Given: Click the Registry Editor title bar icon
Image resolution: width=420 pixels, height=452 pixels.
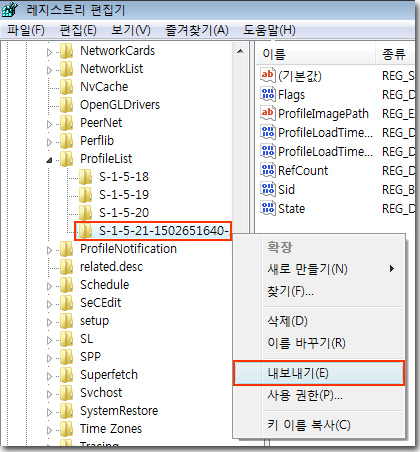Looking at the screenshot, I should point(10,10).
